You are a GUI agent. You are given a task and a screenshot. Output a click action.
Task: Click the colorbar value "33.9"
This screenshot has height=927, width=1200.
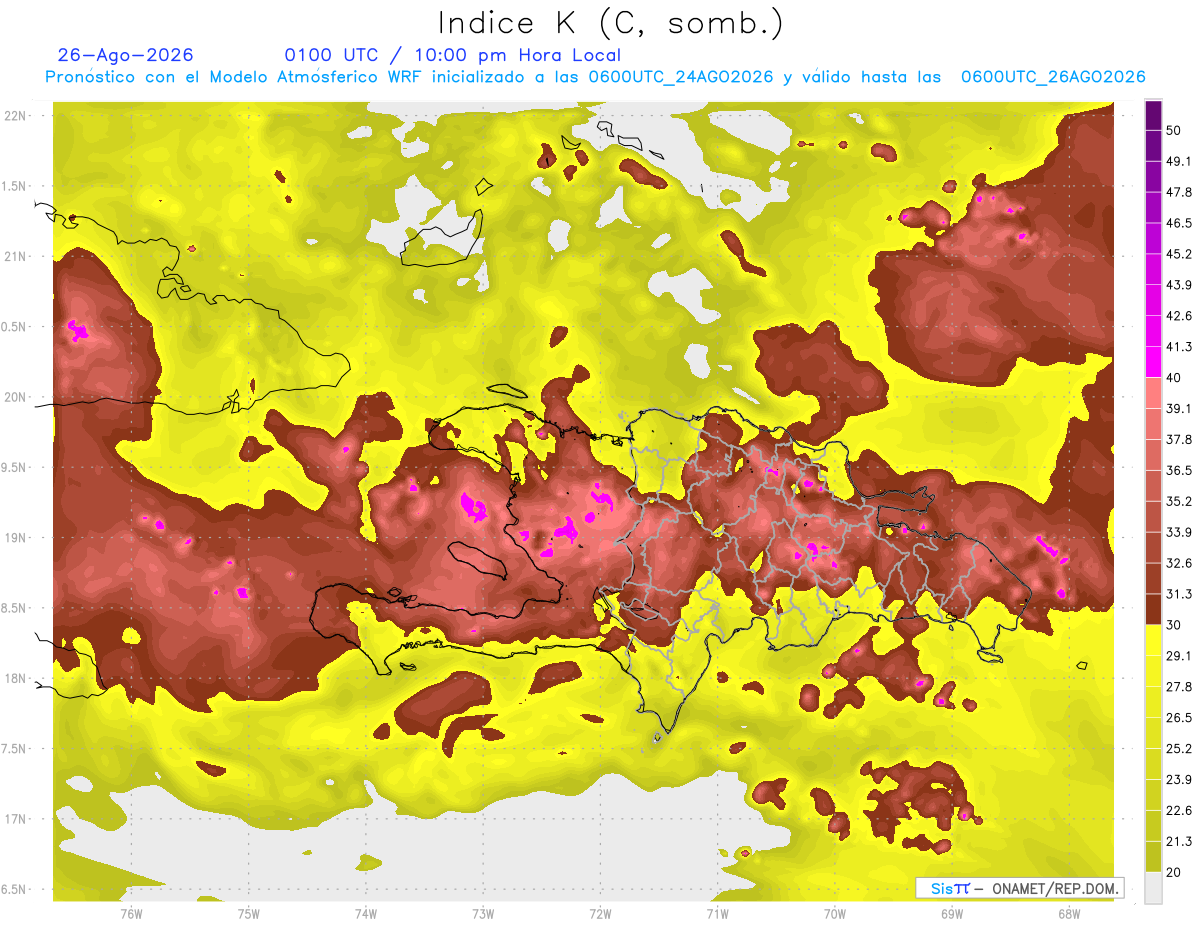tap(1180, 532)
